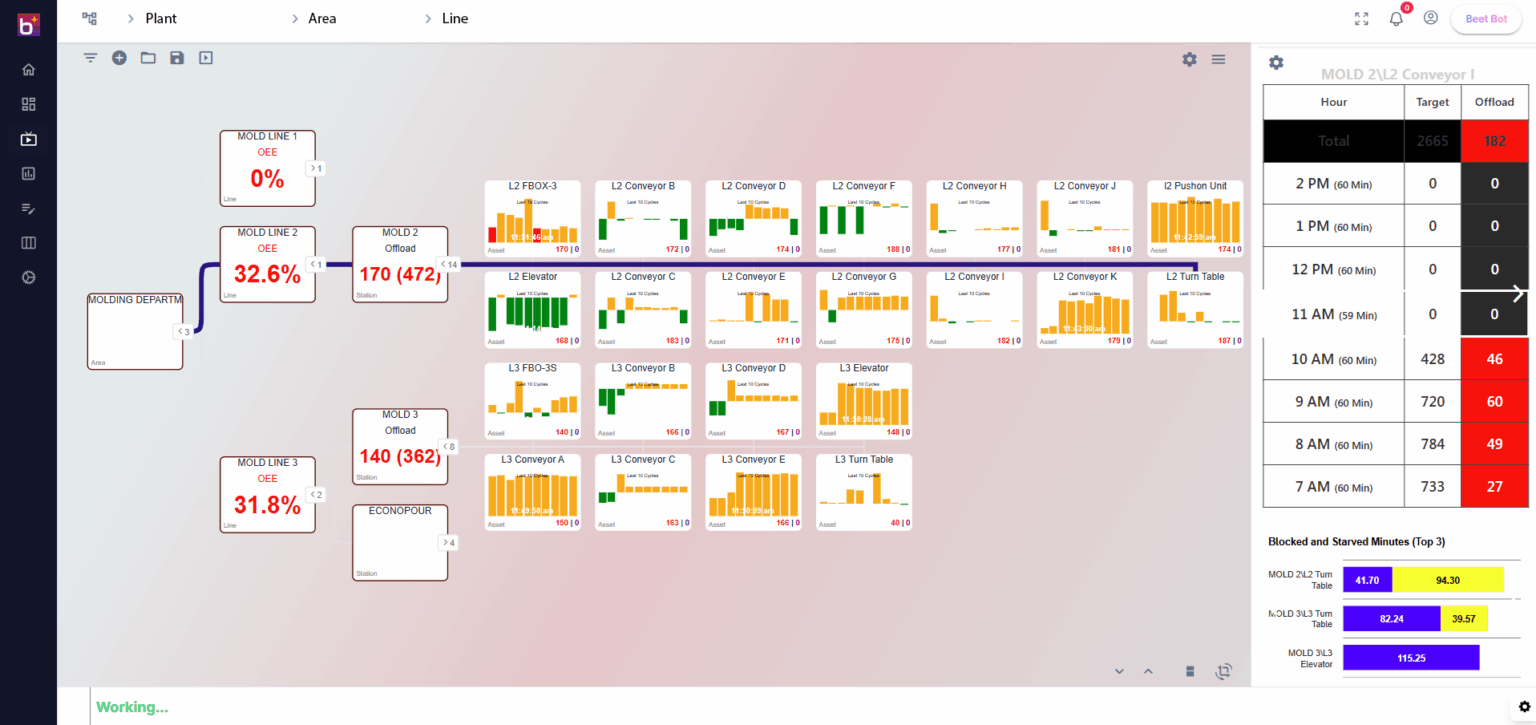
Task: Click the Line breadcrumb
Action: (454, 18)
